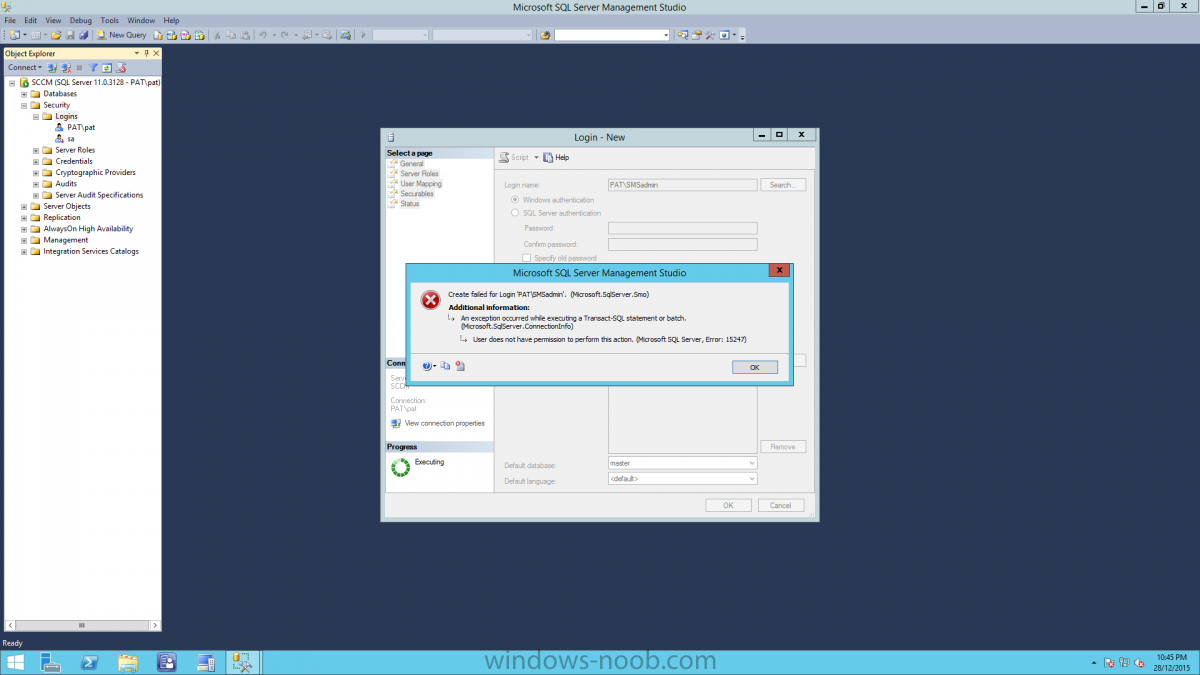Open the Default language dropdown

coord(751,479)
